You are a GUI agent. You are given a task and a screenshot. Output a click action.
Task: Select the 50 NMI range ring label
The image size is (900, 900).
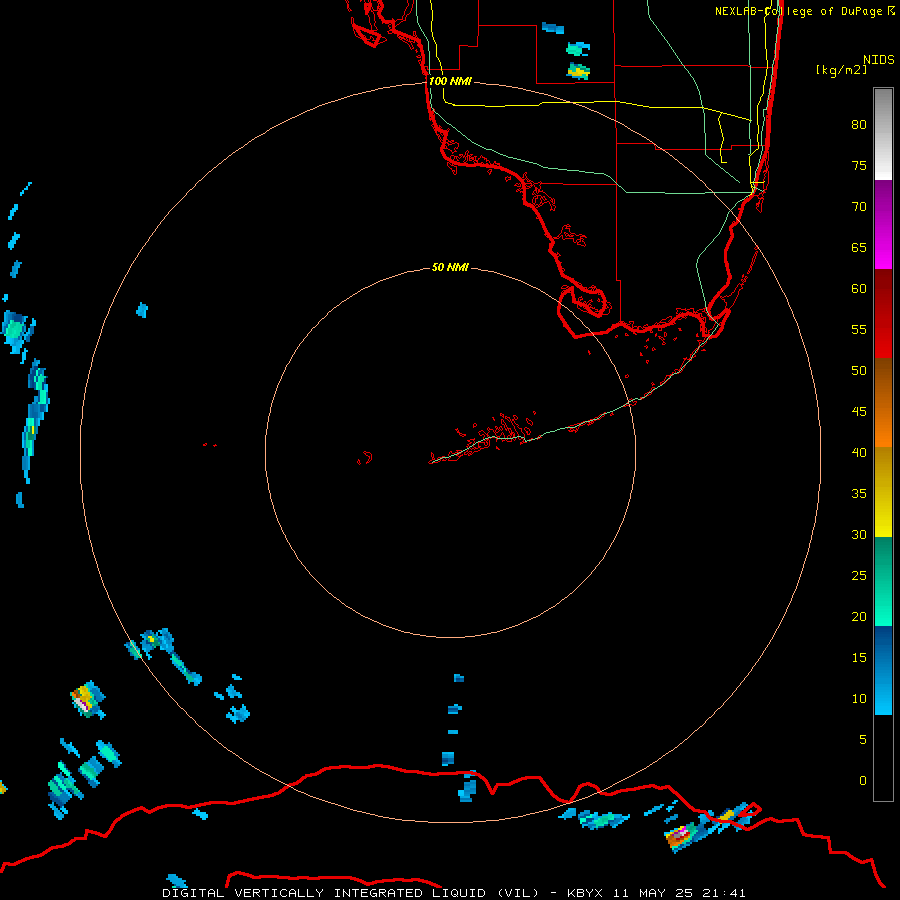[450, 267]
